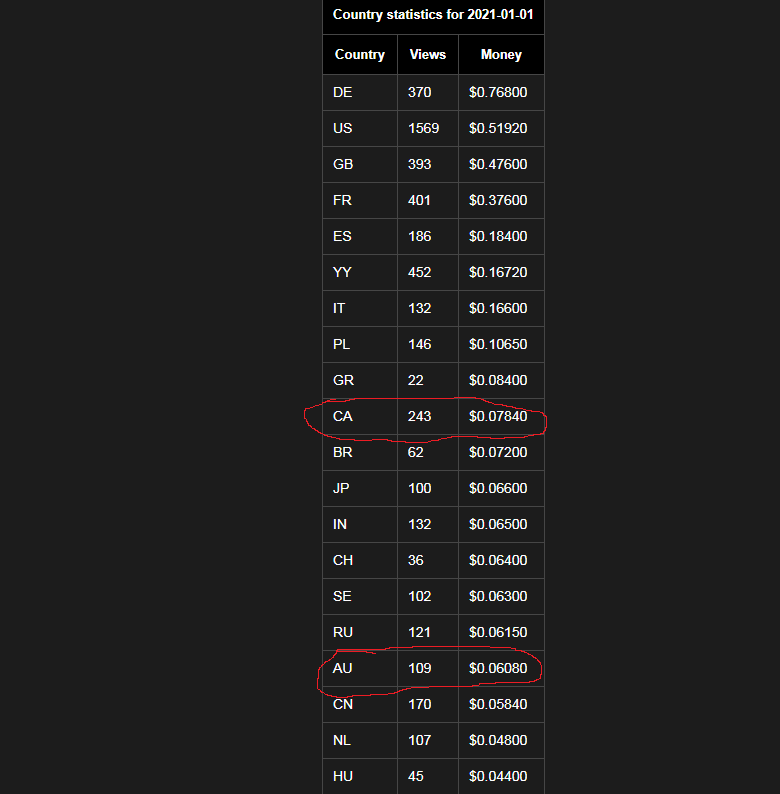Image resolution: width=780 pixels, height=794 pixels.
Task: Select the circled CA country cell
Action: coord(343,416)
